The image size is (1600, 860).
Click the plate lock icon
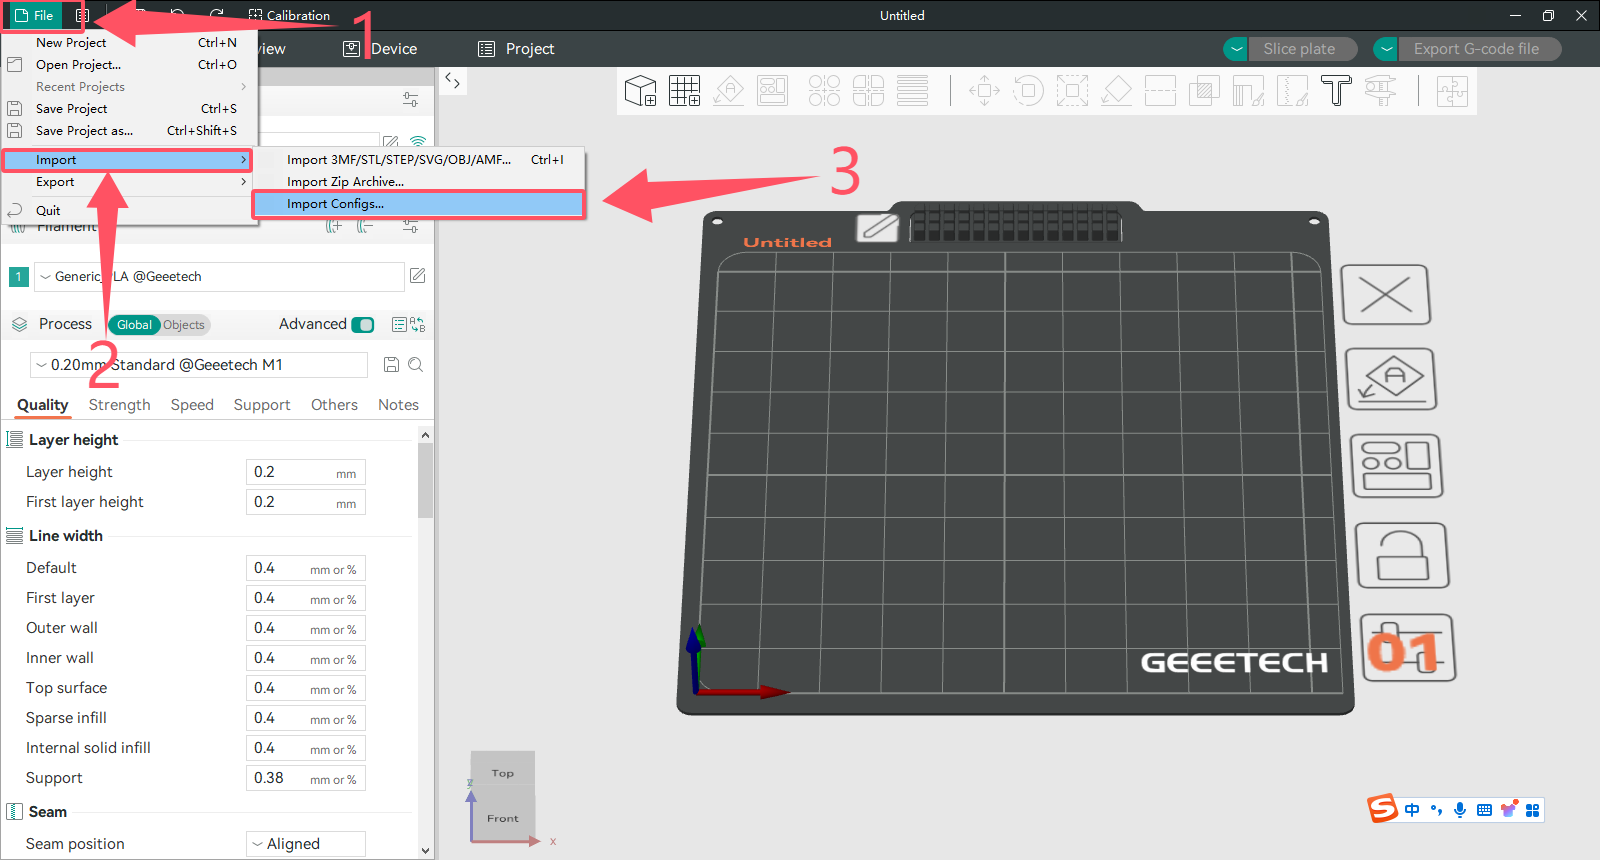[1402, 555]
